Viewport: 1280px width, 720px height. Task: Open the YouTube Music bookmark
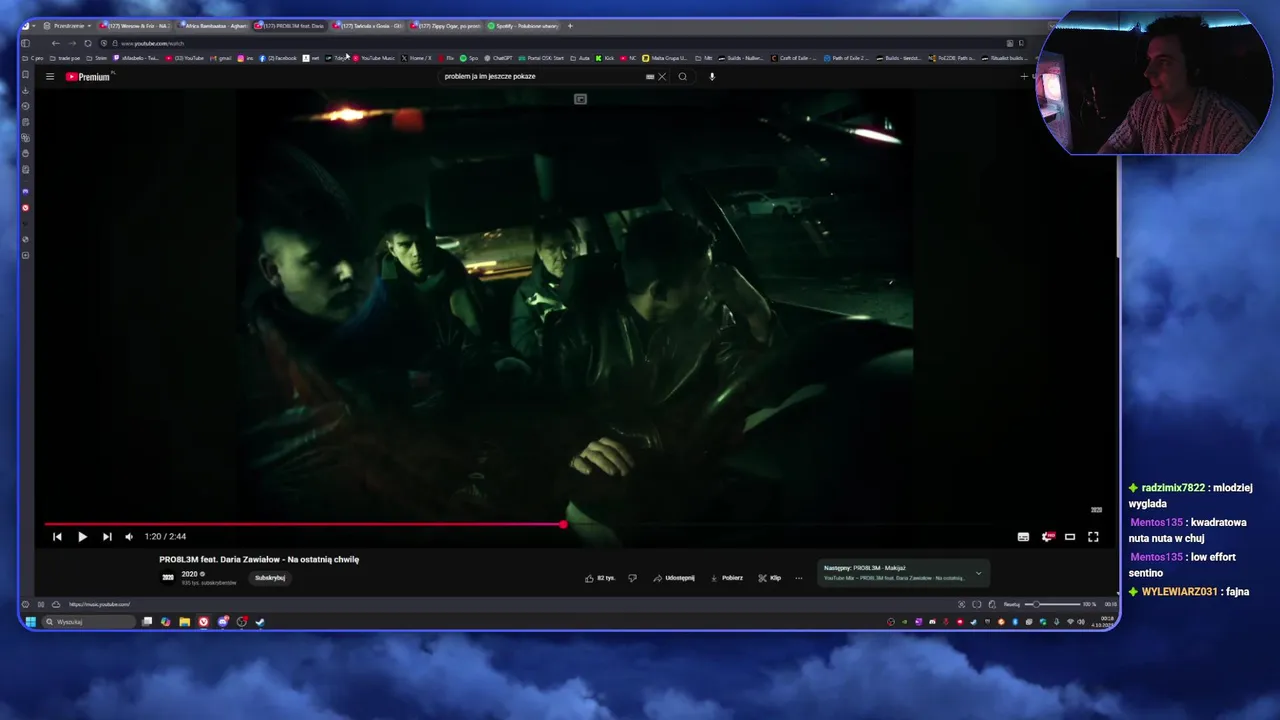click(374, 58)
